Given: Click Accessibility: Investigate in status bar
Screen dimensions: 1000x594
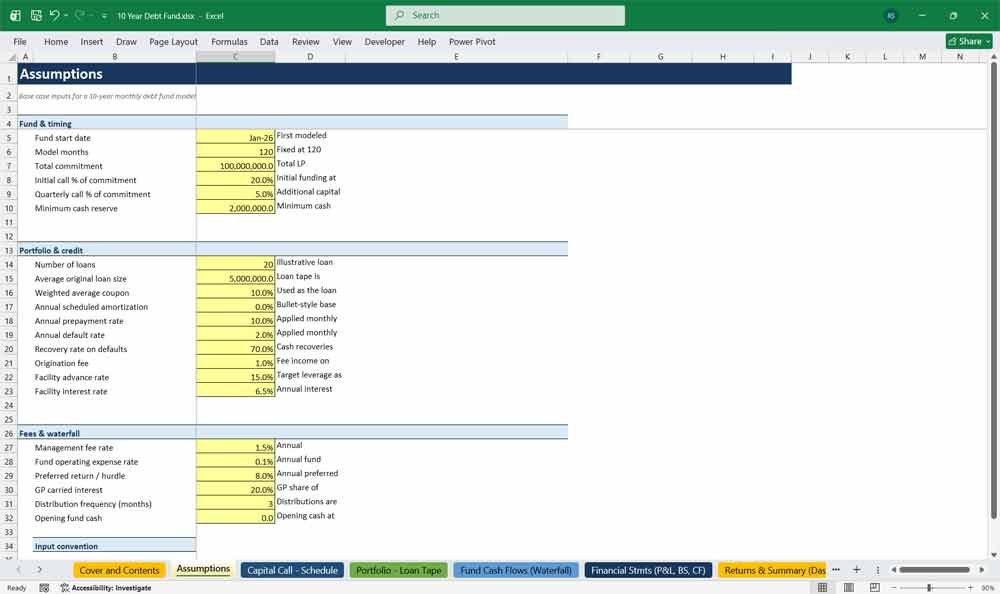Looking at the screenshot, I should (x=106, y=588).
